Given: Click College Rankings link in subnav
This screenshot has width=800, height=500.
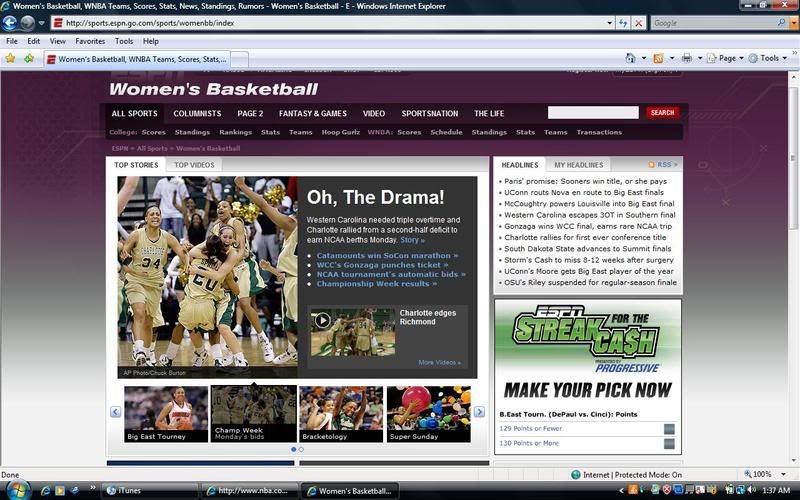Looking at the screenshot, I should click(235, 132).
